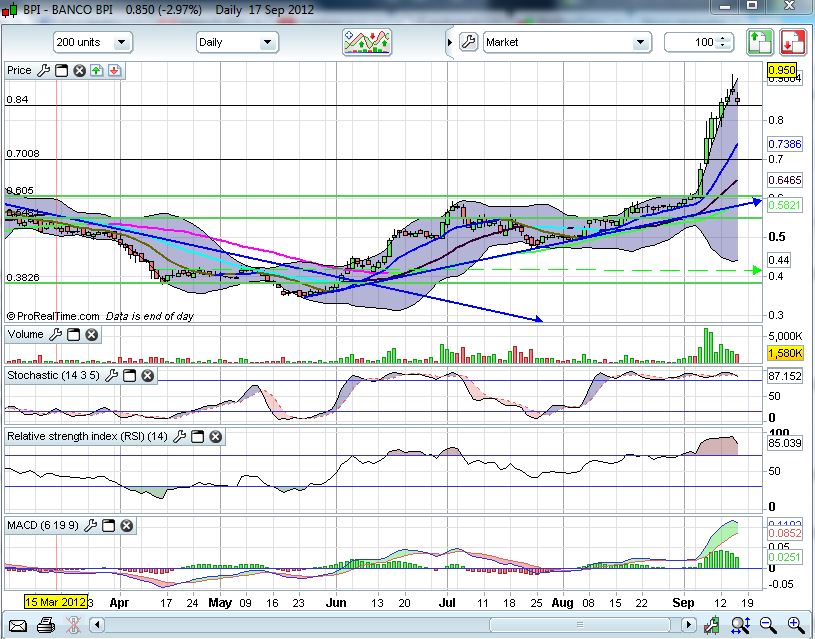Click the green up arrow in Price panel
This screenshot has height=639, width=815.
point(97,71)
